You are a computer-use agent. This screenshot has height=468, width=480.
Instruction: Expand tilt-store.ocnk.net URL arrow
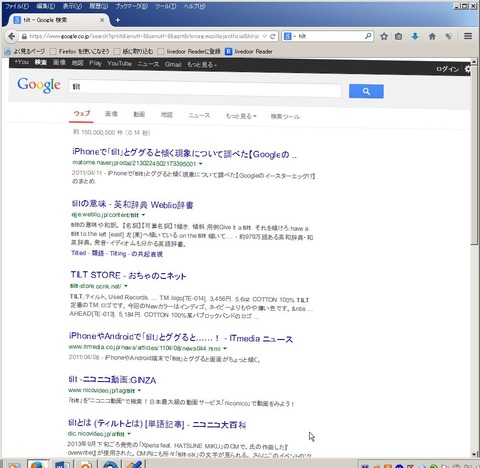click(126, 286)
